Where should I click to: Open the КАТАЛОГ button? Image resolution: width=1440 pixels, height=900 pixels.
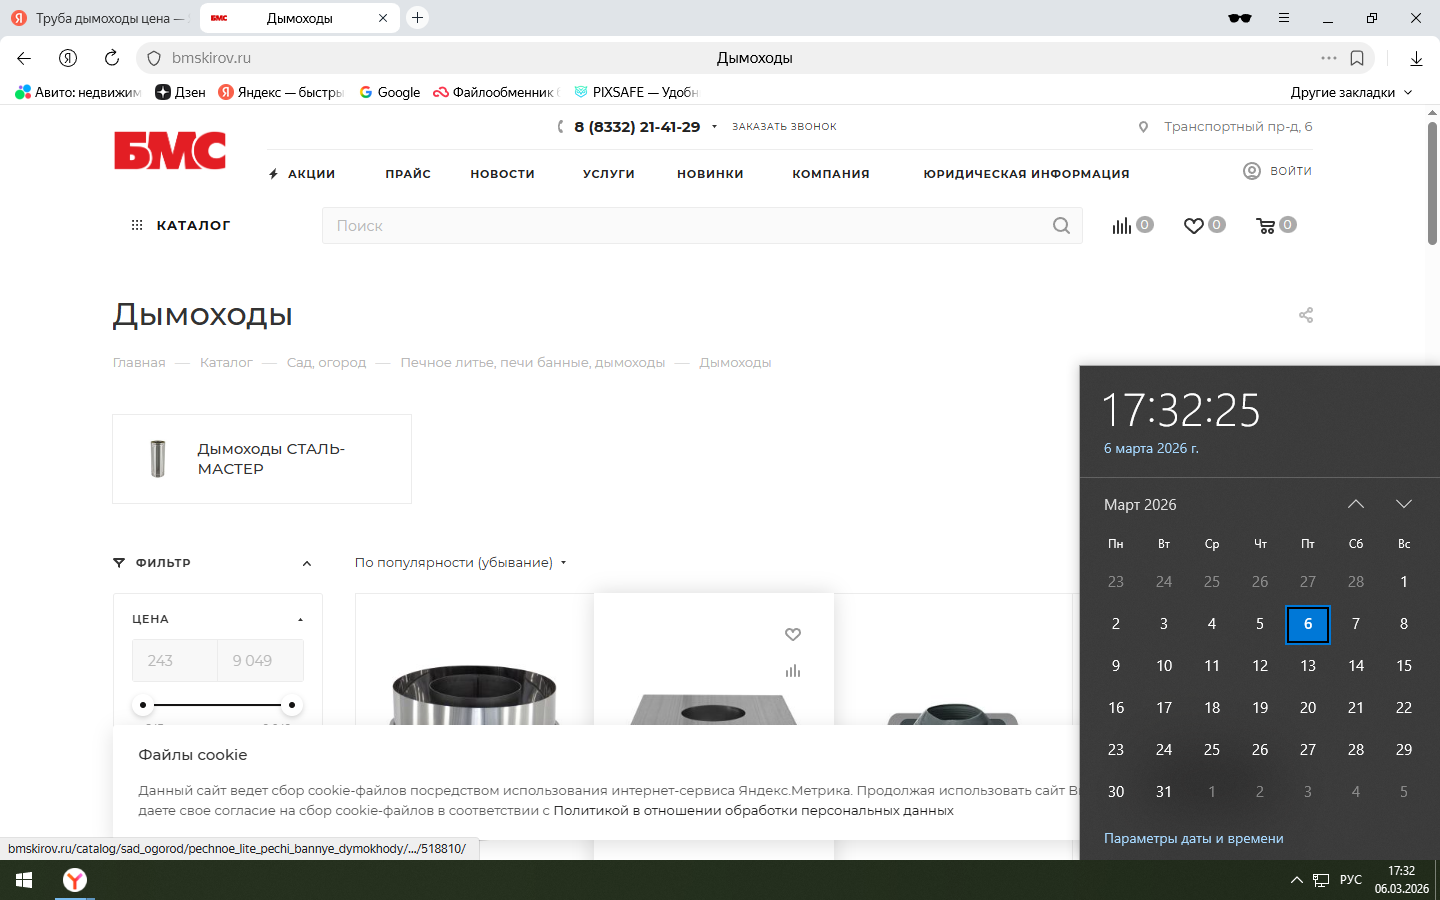181,226
